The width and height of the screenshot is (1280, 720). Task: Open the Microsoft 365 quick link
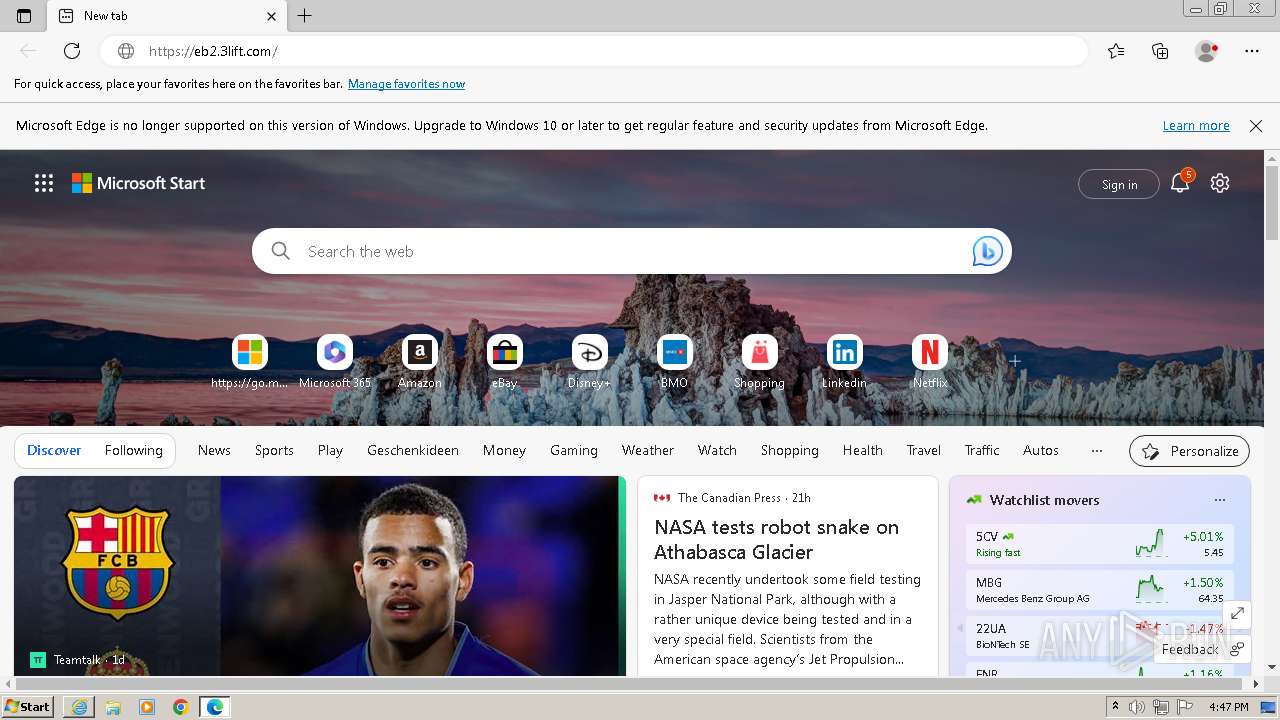(335, 362)
